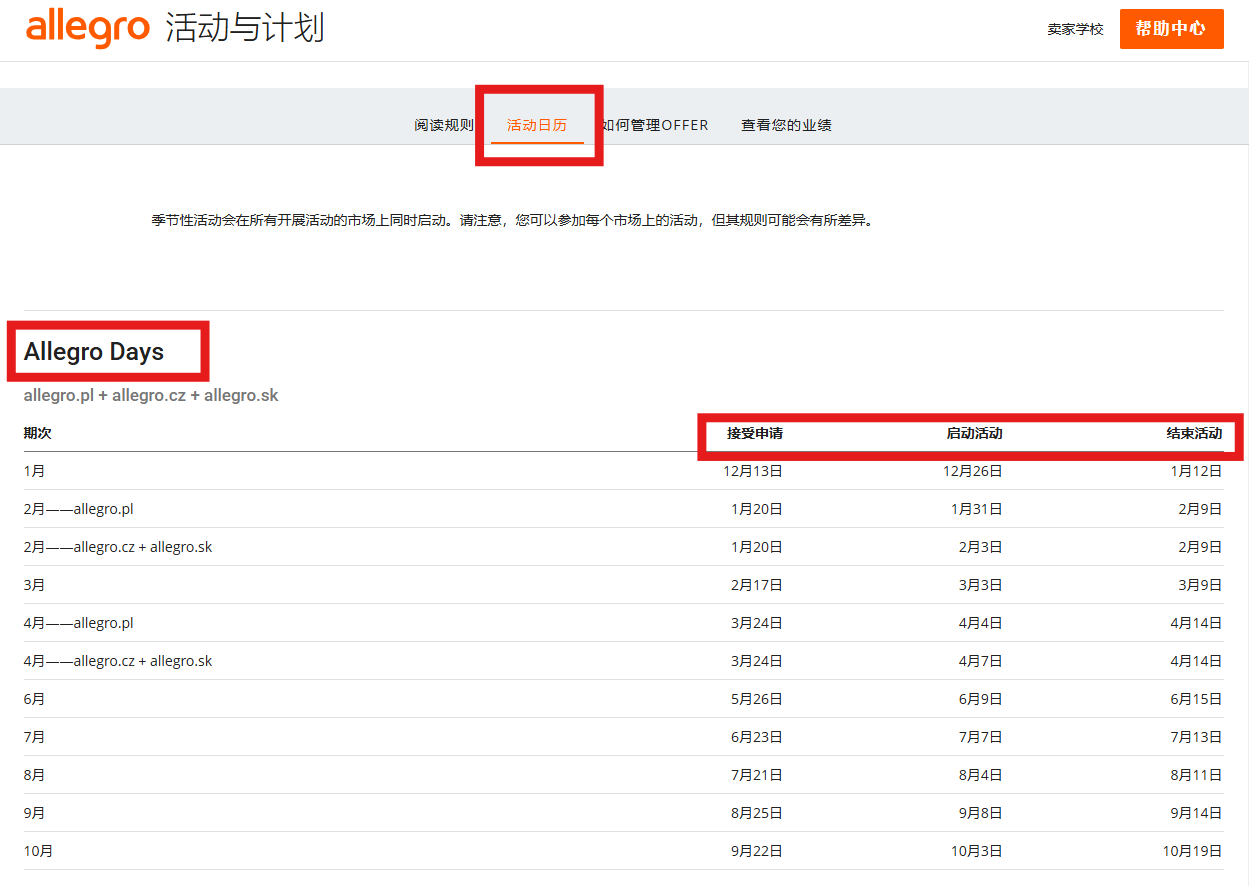Click the 12月13日 application date cell
Viewport: 1249px width, 886px height.
(753, 471)
